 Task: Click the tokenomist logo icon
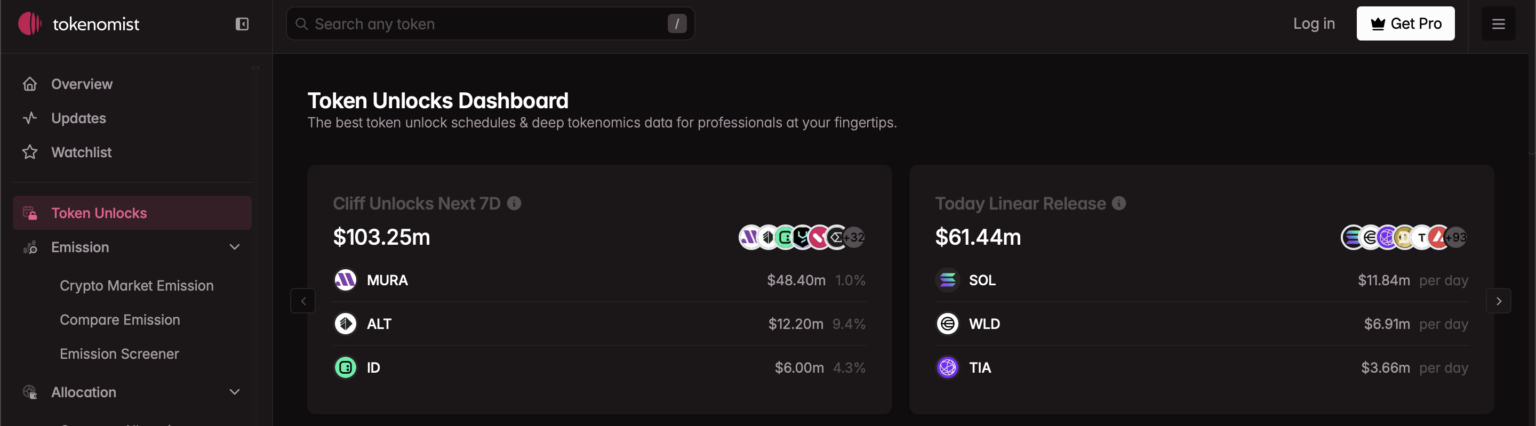(x=30, y=23)
